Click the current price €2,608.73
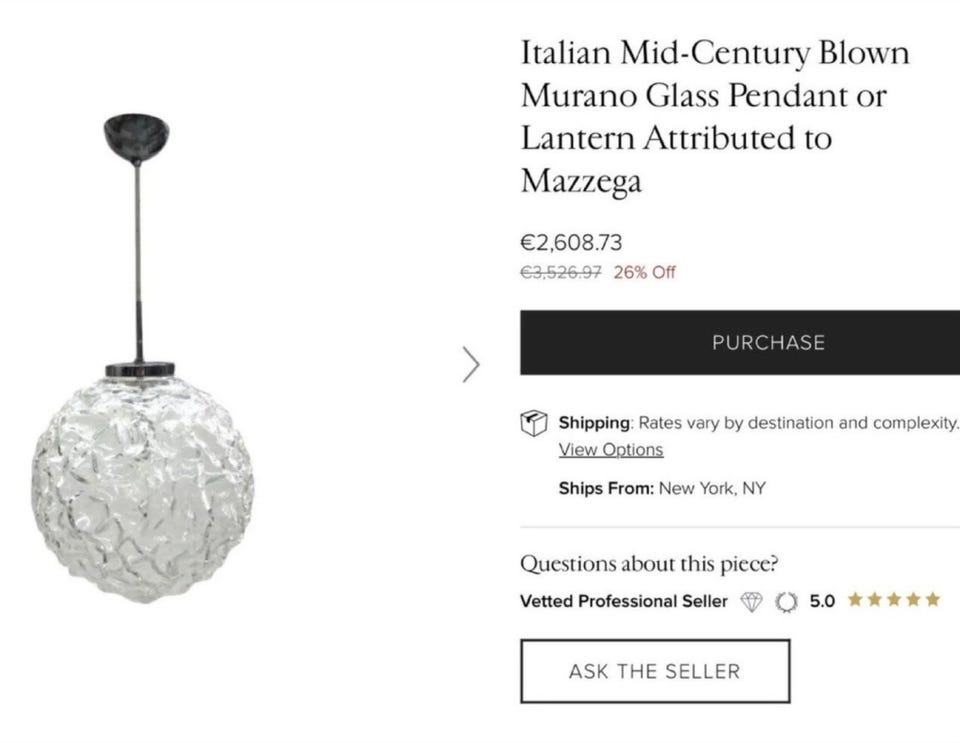This screenshot has width=960, height=743. 571,242
